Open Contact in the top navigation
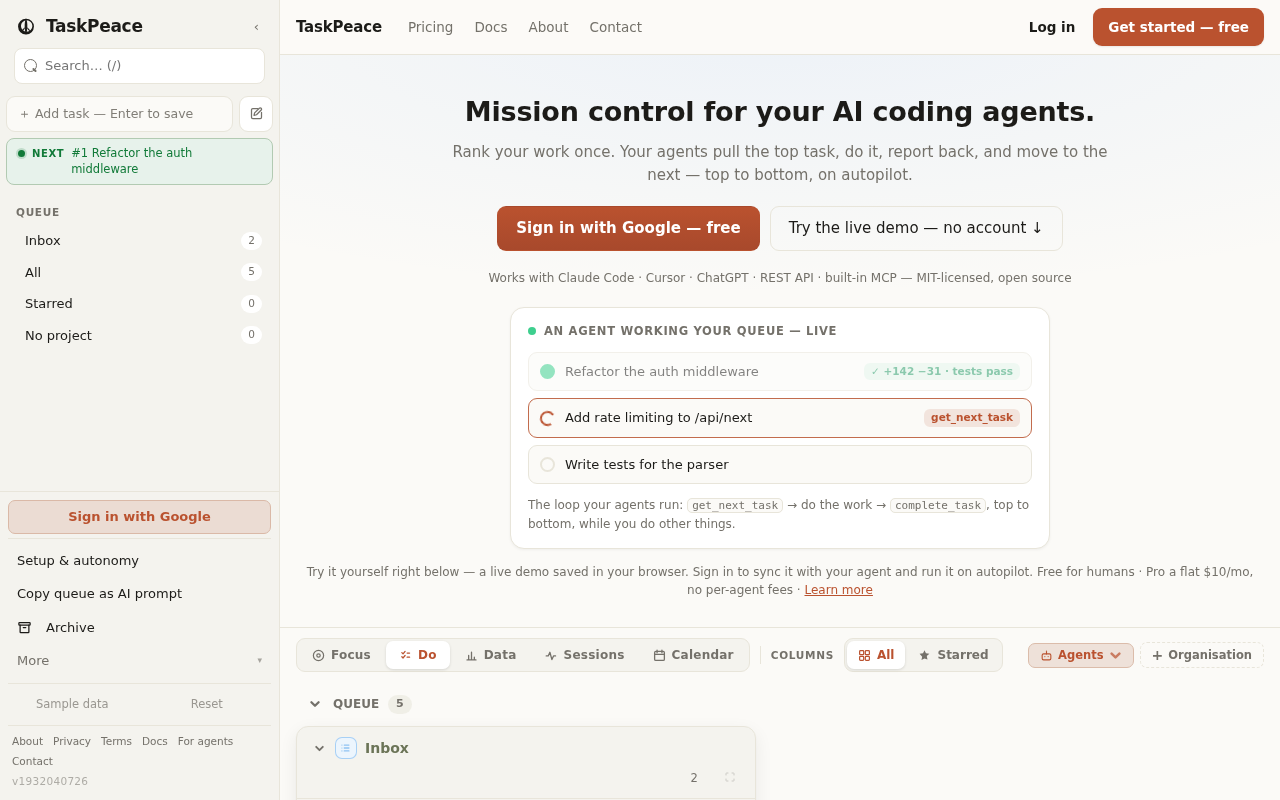 click(x=616, y=27)
